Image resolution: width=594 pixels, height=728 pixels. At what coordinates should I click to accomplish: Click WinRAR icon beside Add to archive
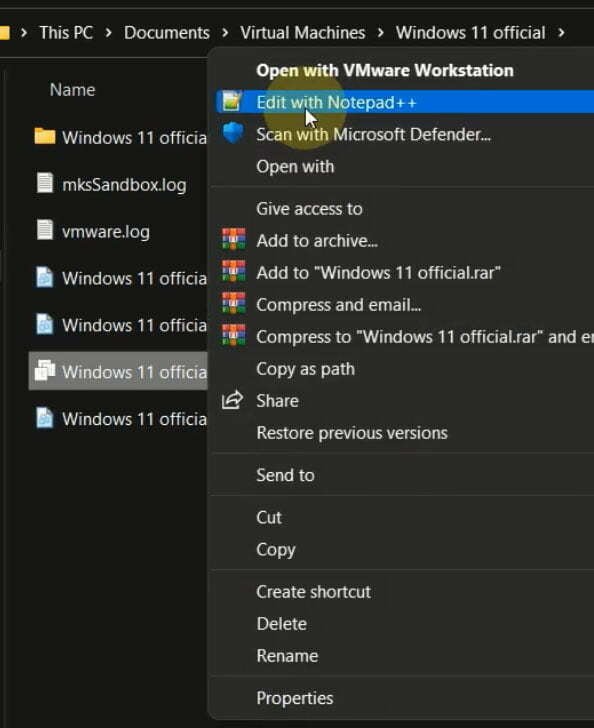[233, 240]
